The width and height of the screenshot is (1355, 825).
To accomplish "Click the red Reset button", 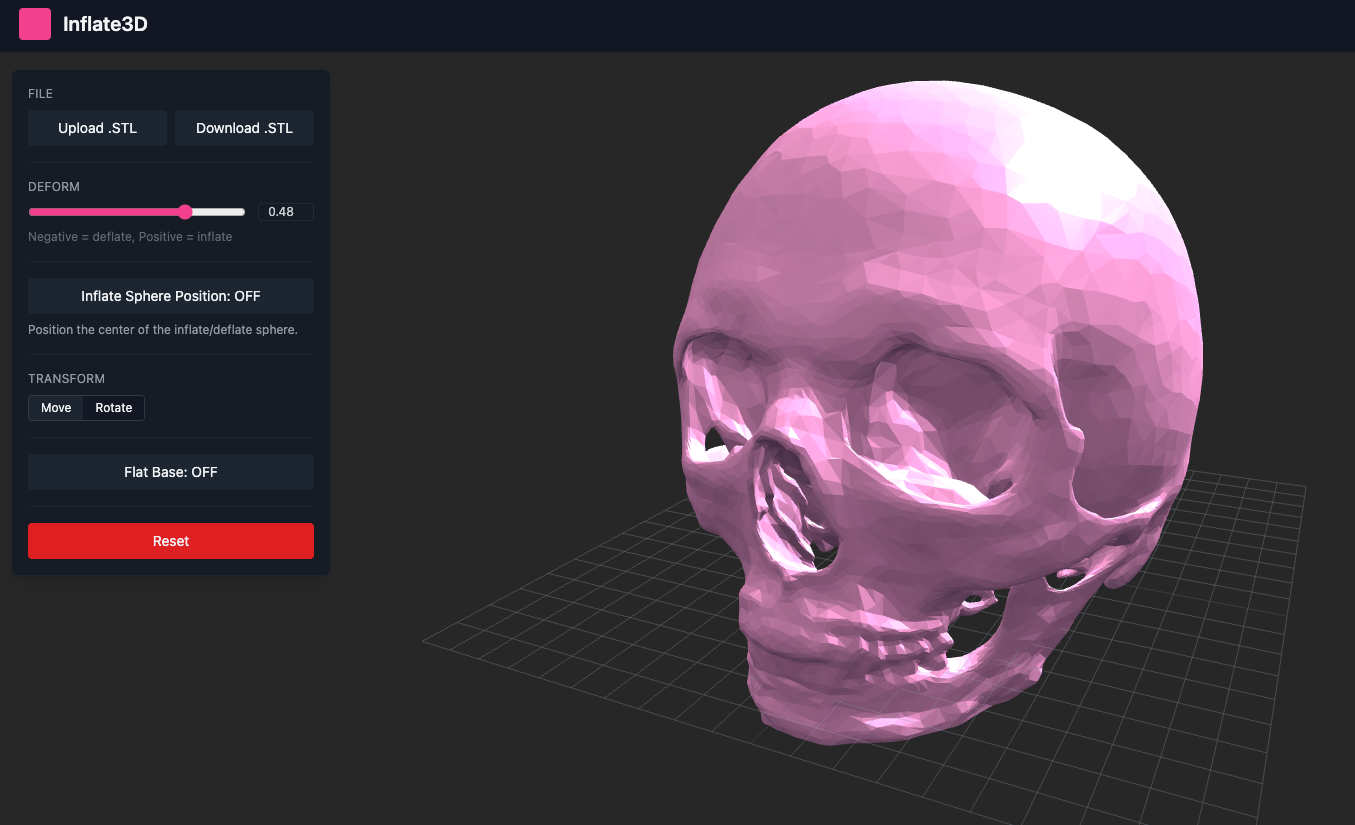I will 171,541.
